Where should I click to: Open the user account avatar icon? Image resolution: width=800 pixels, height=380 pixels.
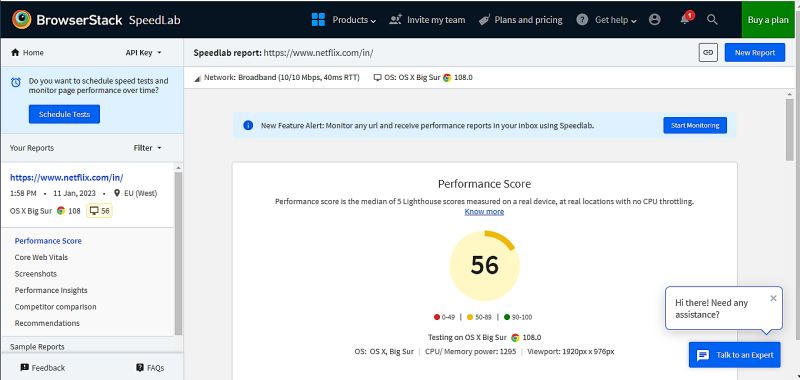(x=655, y=19)
